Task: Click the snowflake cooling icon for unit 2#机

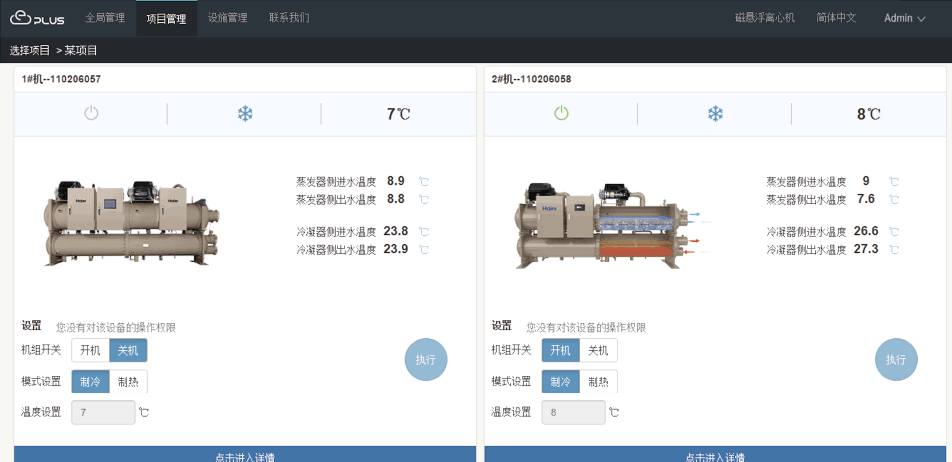Action: point(715,114)
